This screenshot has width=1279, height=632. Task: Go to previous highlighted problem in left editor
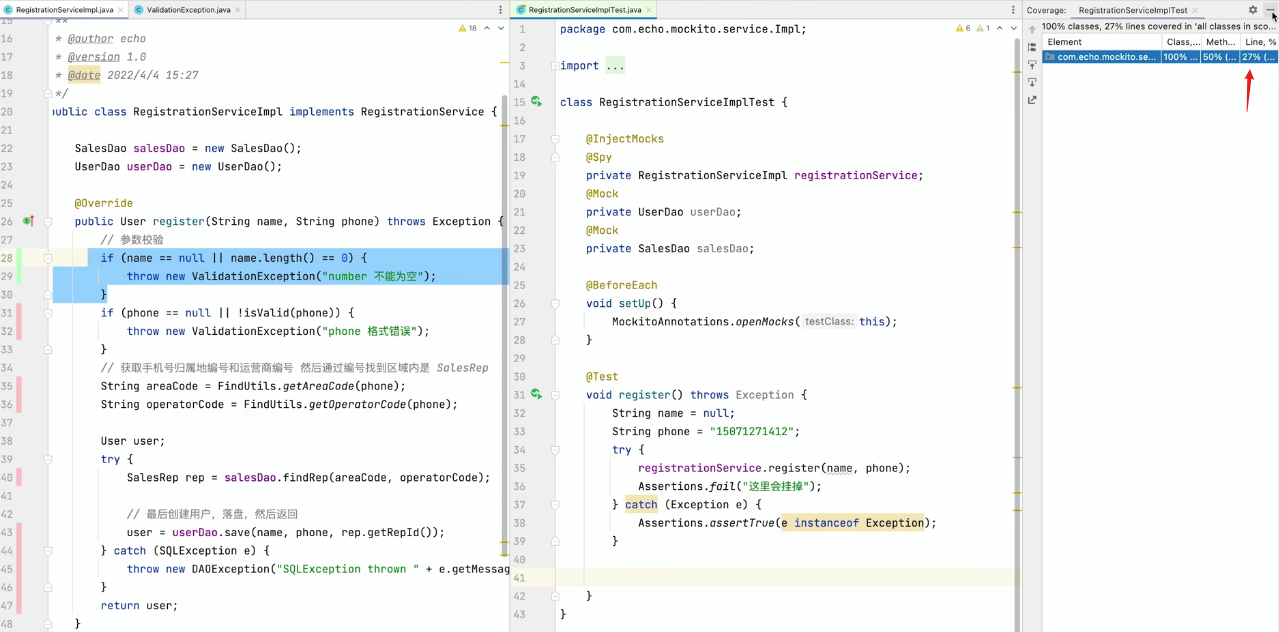pyautogui.click(x=487, y=28)
